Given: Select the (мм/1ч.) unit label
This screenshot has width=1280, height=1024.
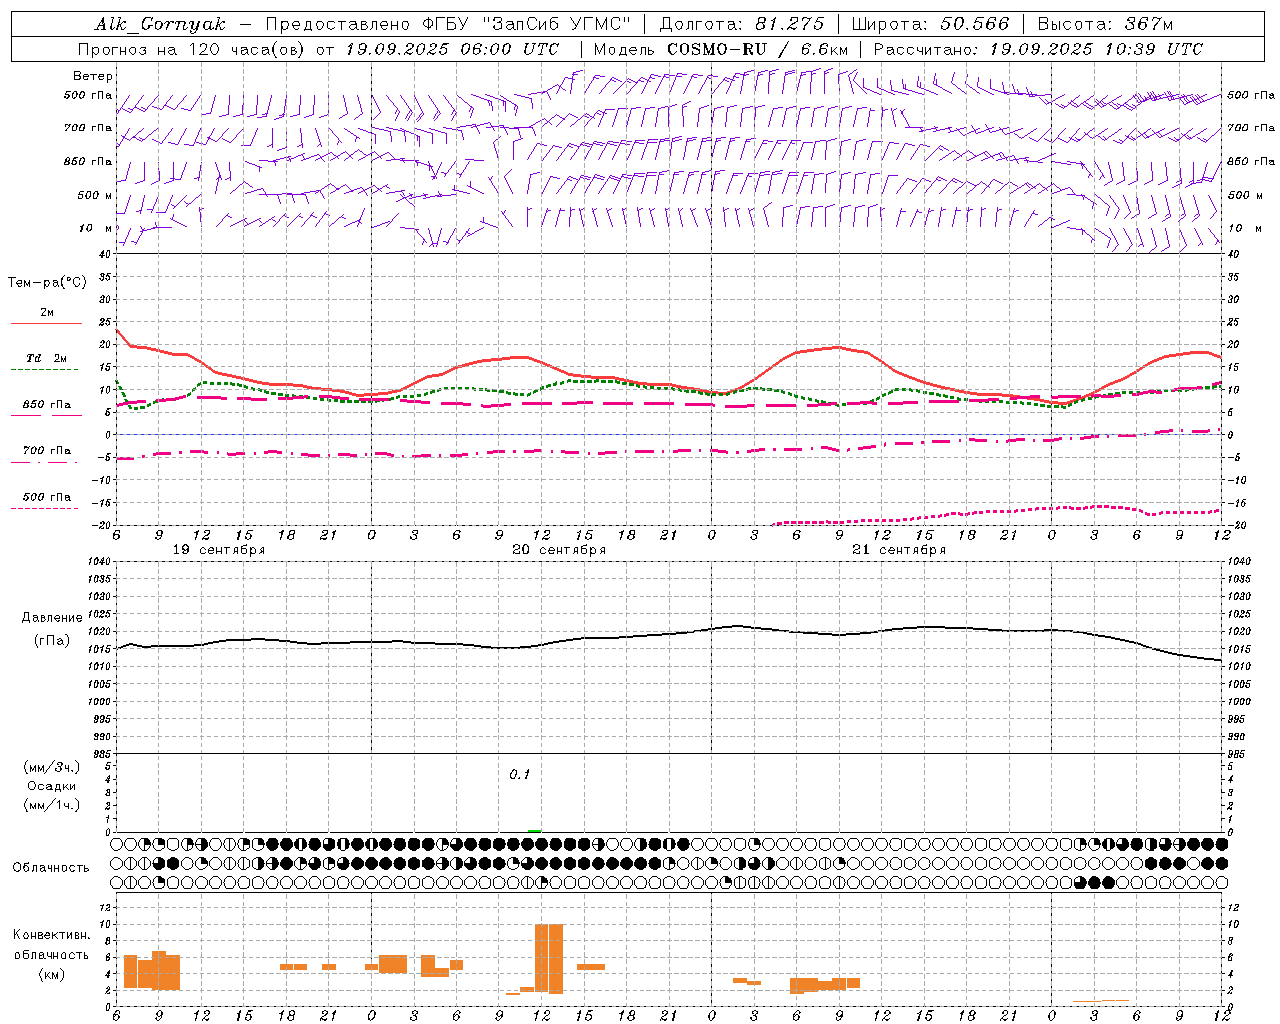Looking at the screenshot, I should (51, 805).
